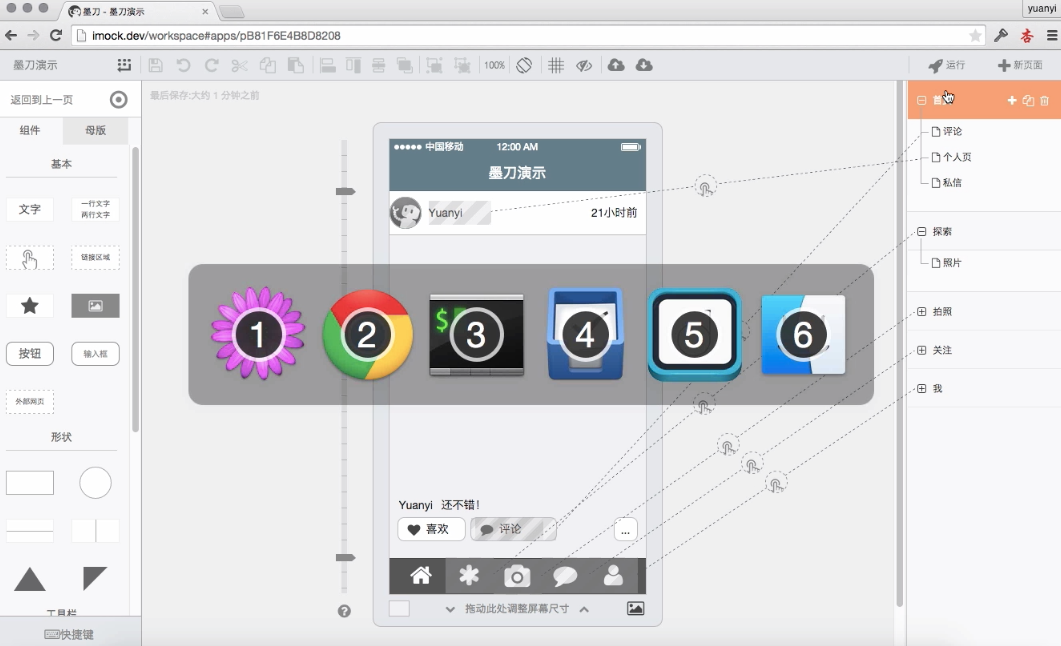Click the home icon in the phone tab bar
The width and height of the screenshot is (1061, 646).
pos(421,575)
